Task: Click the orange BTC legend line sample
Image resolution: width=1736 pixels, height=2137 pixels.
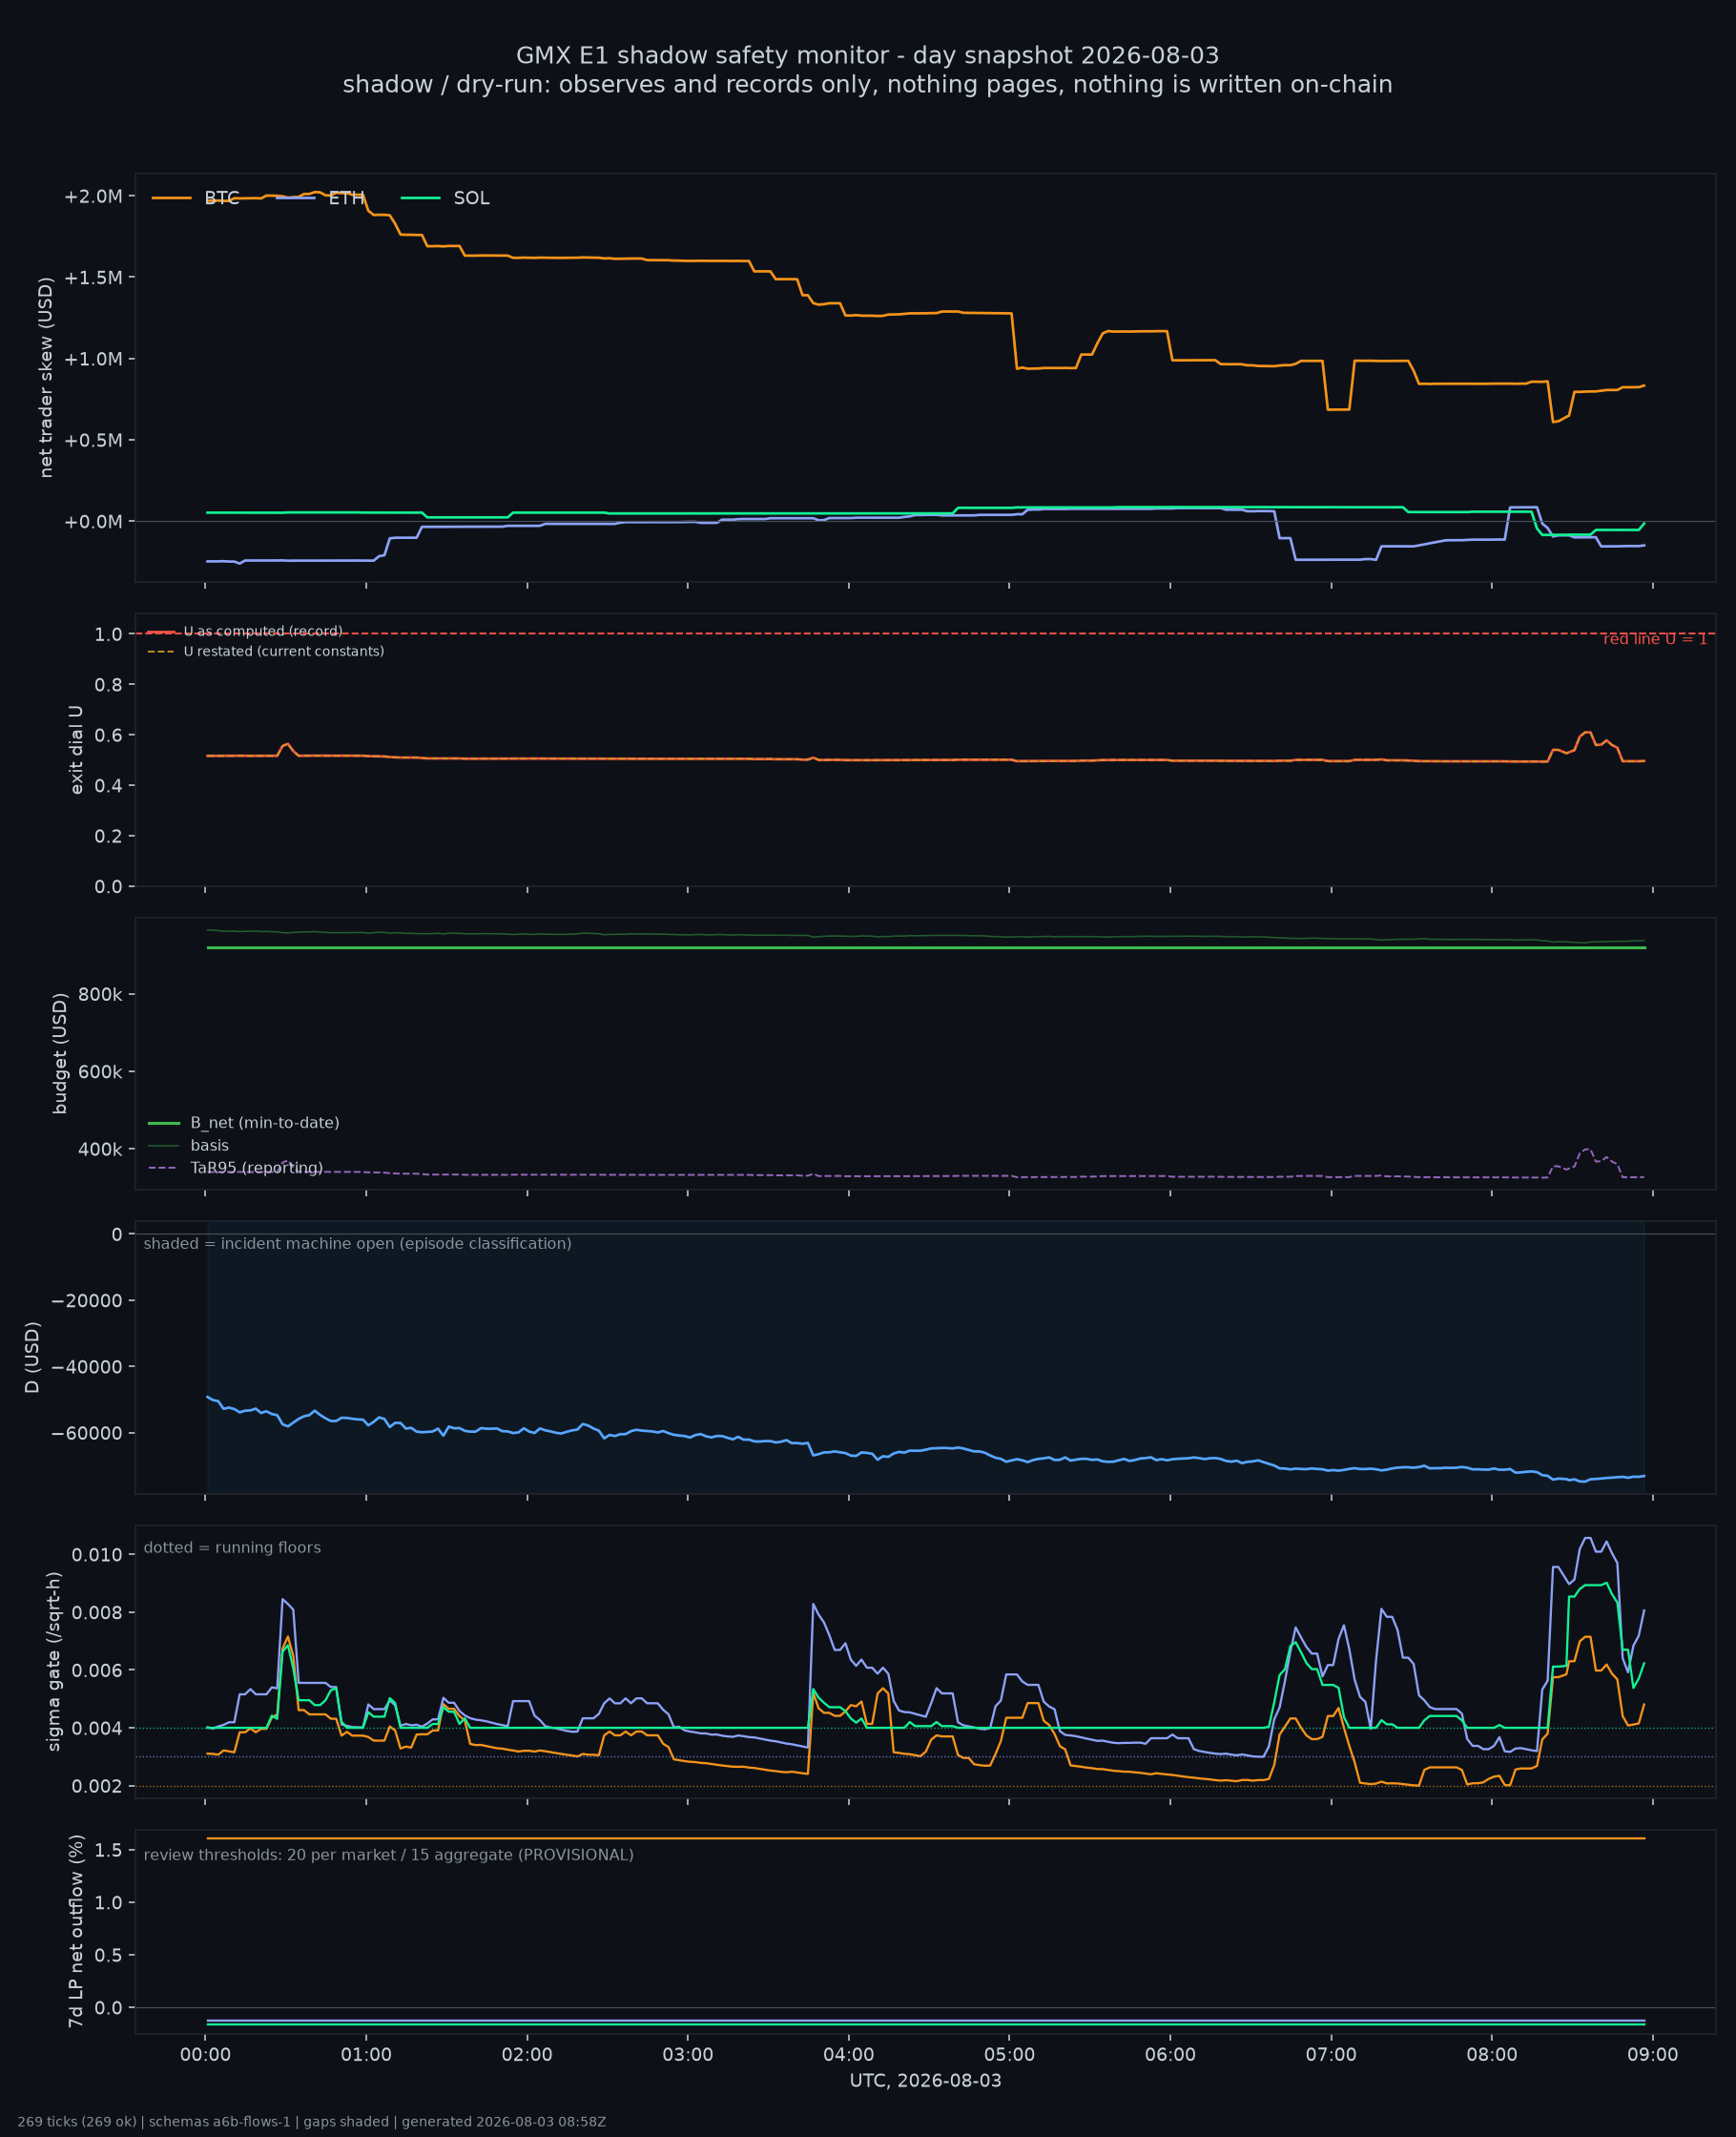Action: click(172, 198)
